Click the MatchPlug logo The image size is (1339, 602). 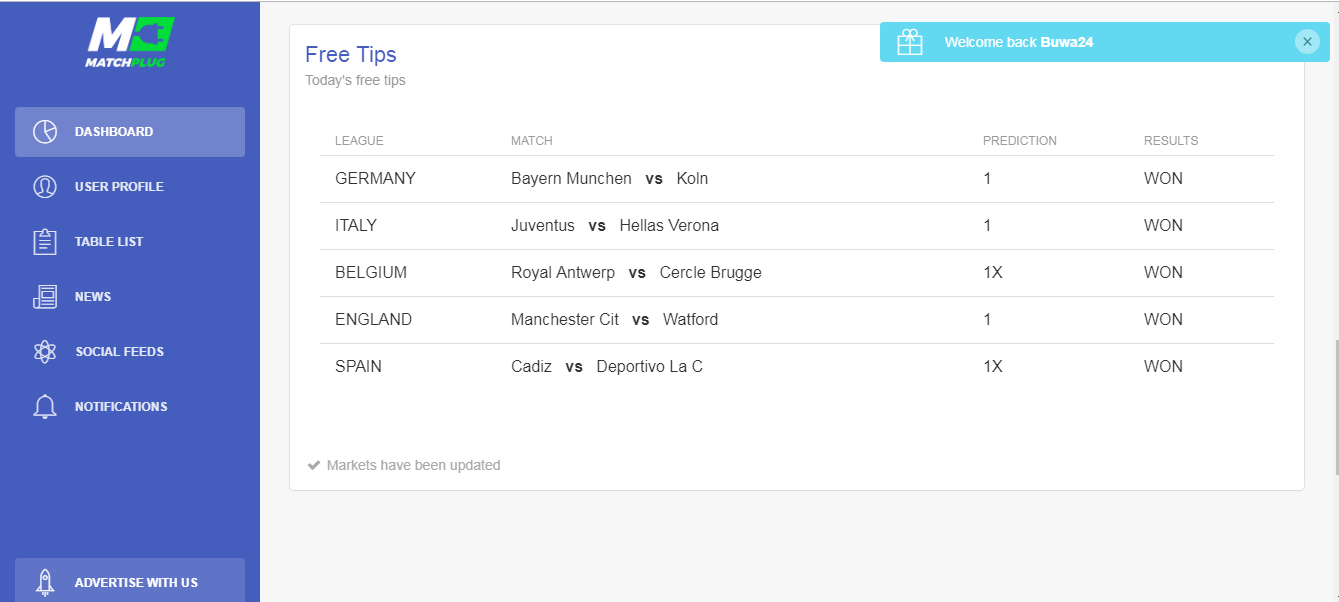pos(130,42)
